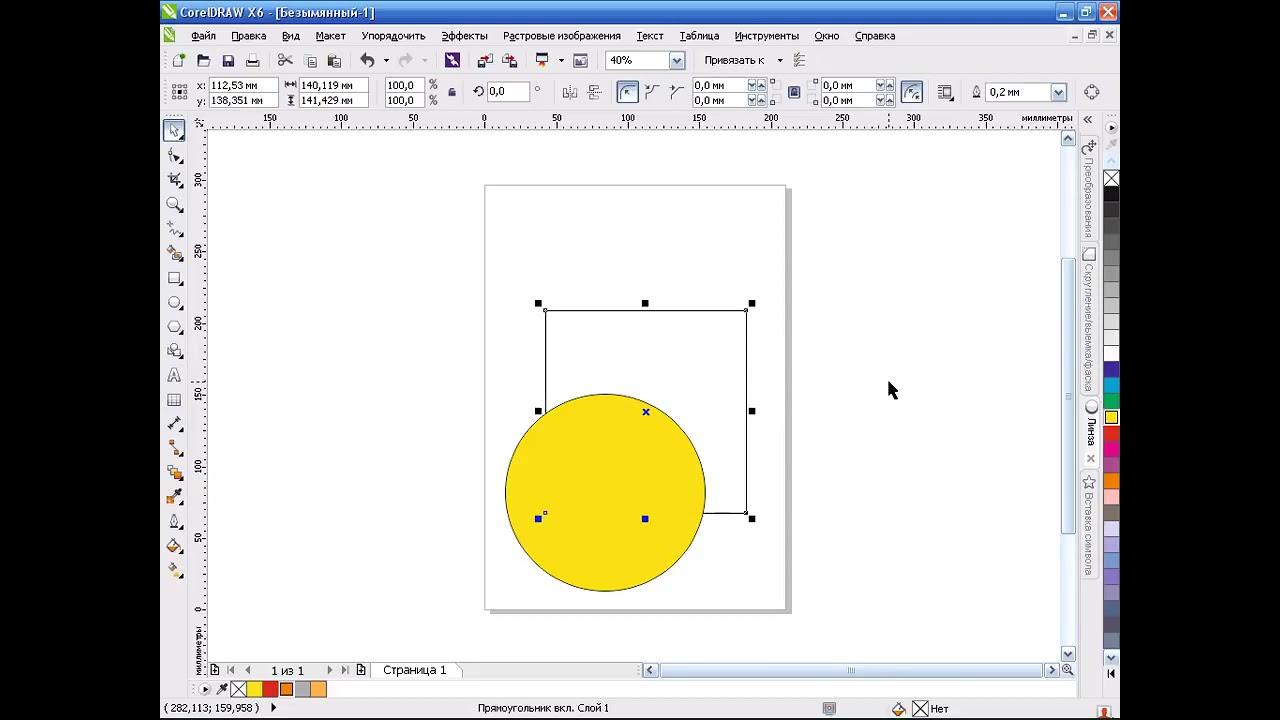This screenshot has height=720, width=1280.
Task: Click the rotation angle field
Action: click(509, 92)
